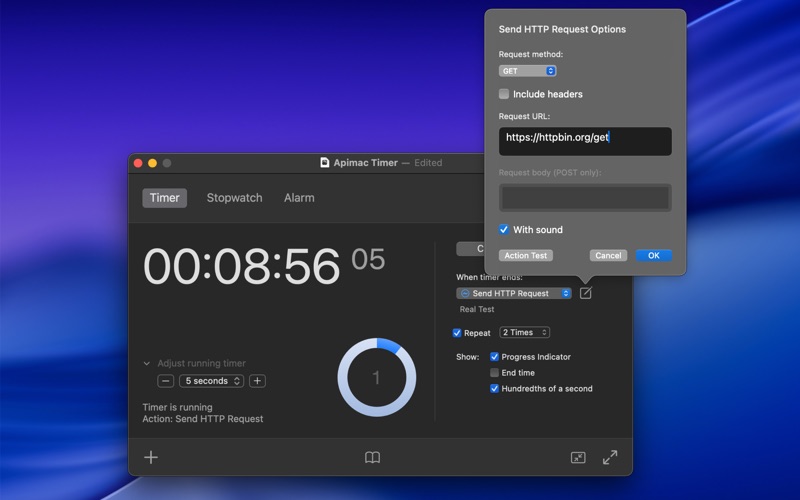The height and width of the screenshot is (500, 800).
Task: Uncheck the With sound checkbox
Action: click(x=505, y=230)
